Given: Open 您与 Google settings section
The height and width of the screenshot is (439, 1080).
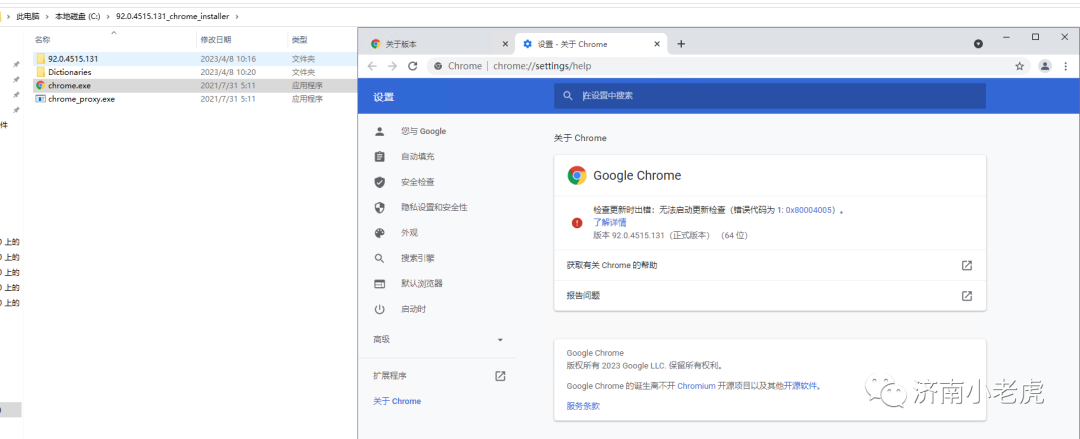Looking at the screenshot, I should click(x=424, y=132).
